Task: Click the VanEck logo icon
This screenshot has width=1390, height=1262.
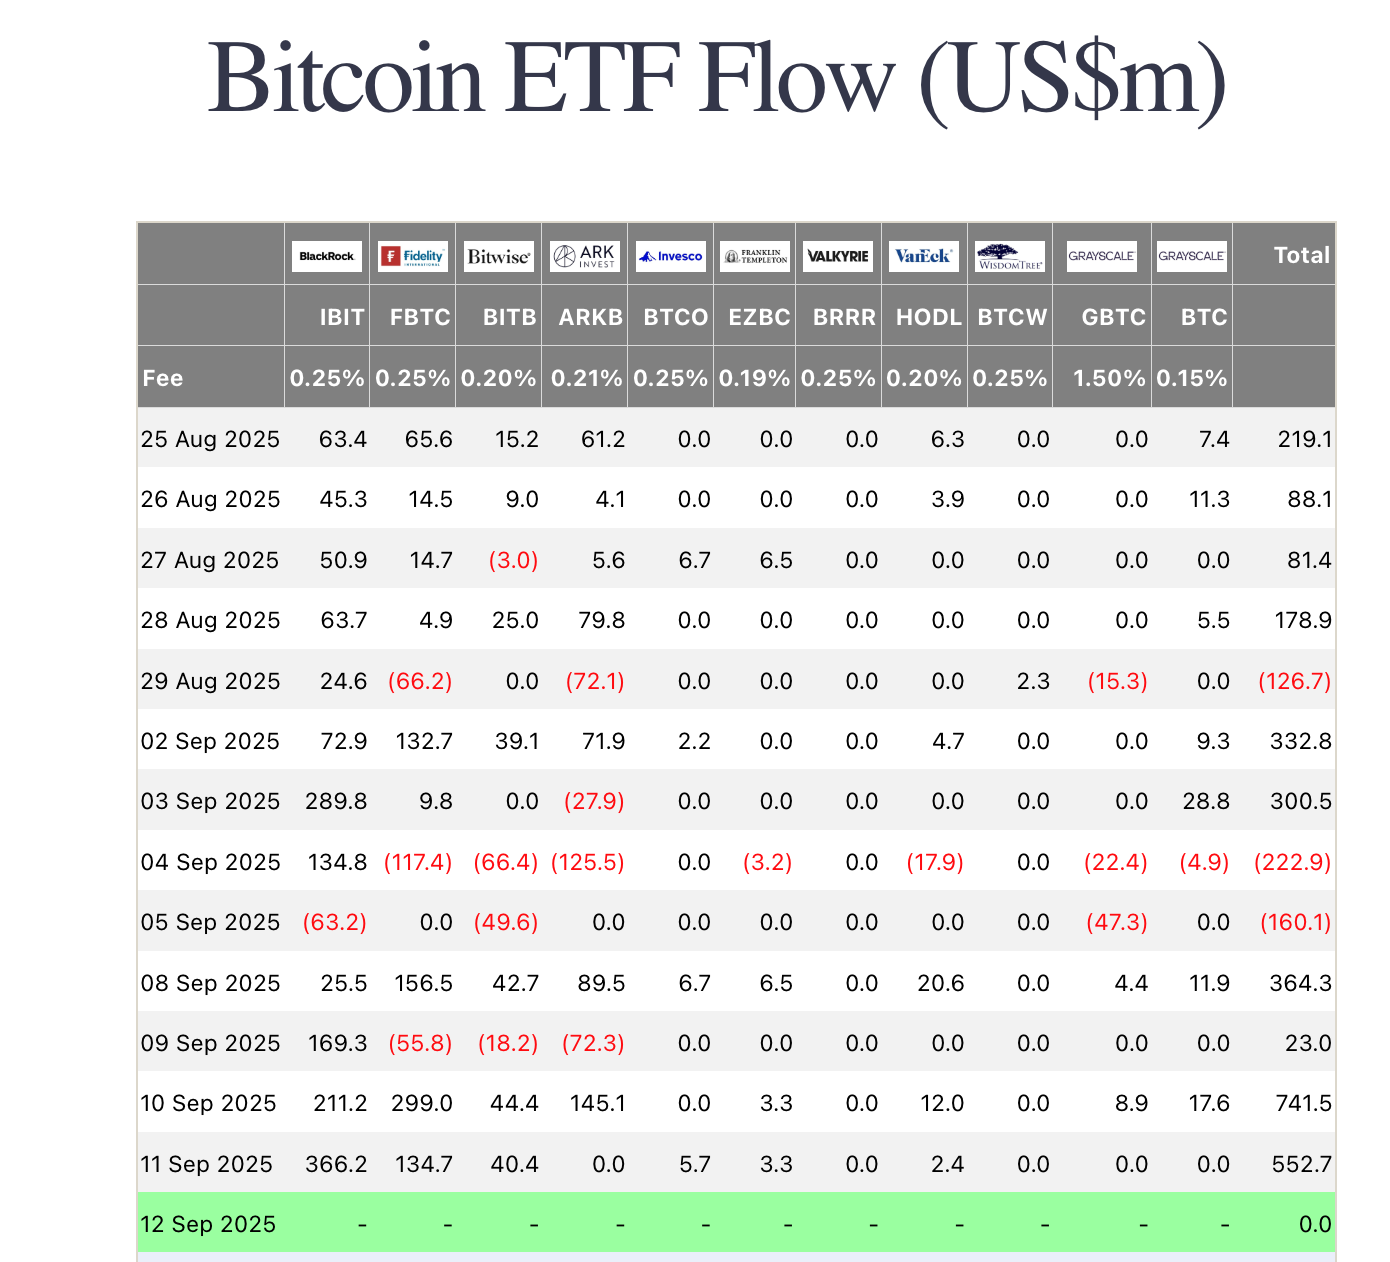Action: tap(924, 256)
